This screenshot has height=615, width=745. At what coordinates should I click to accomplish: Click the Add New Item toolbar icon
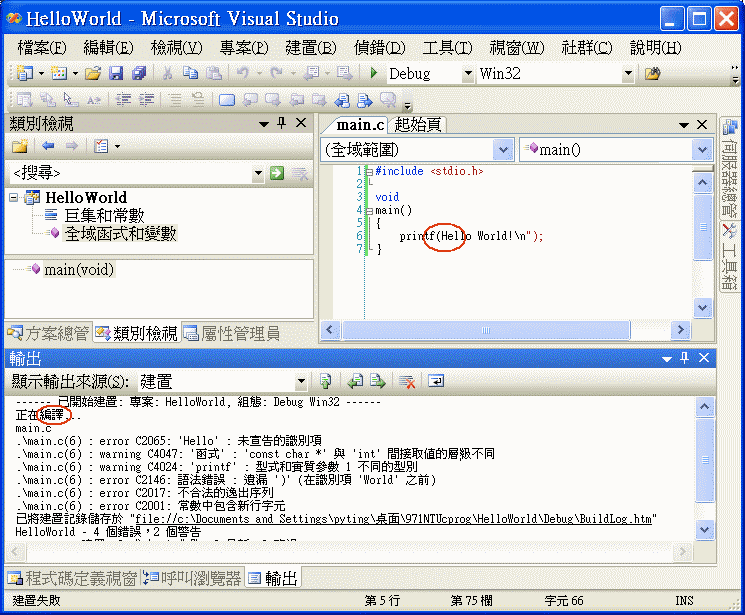pos(59,73)
